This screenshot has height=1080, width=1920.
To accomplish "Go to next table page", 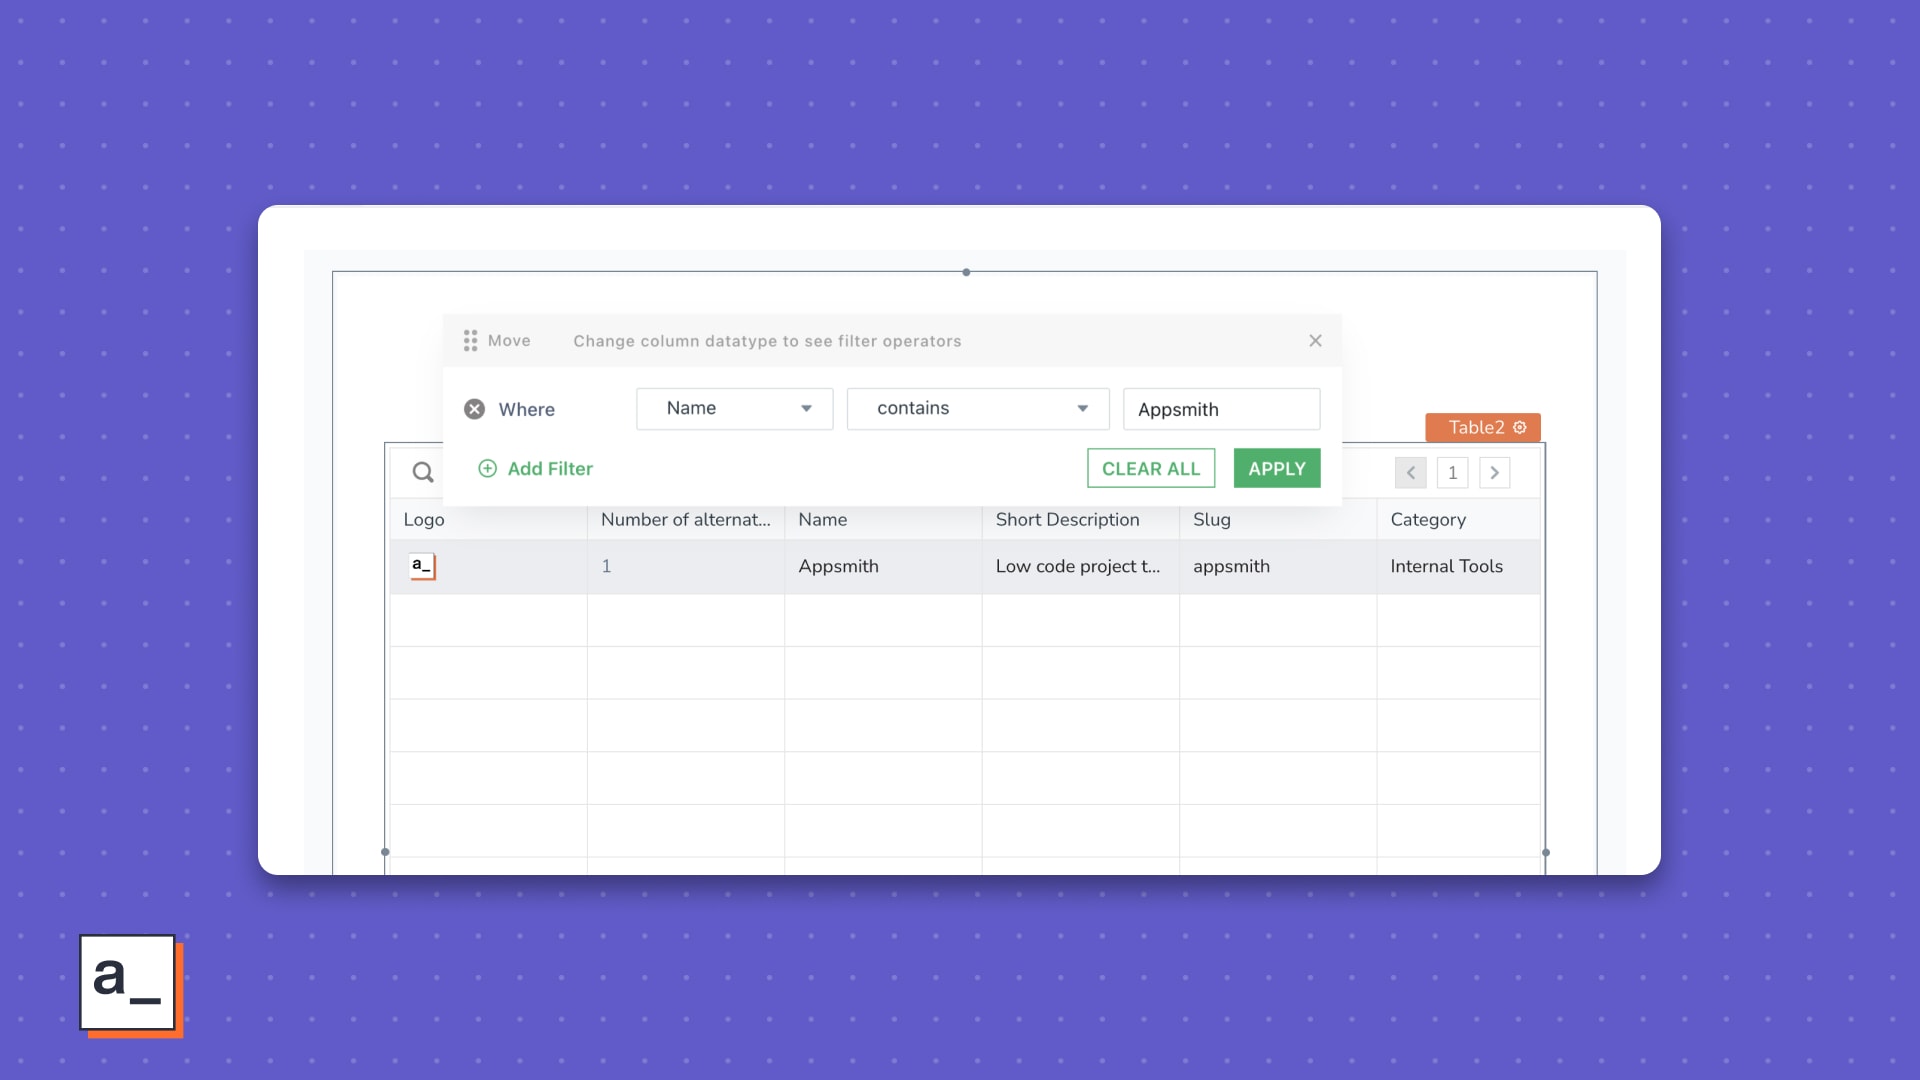I will 1494,472.
